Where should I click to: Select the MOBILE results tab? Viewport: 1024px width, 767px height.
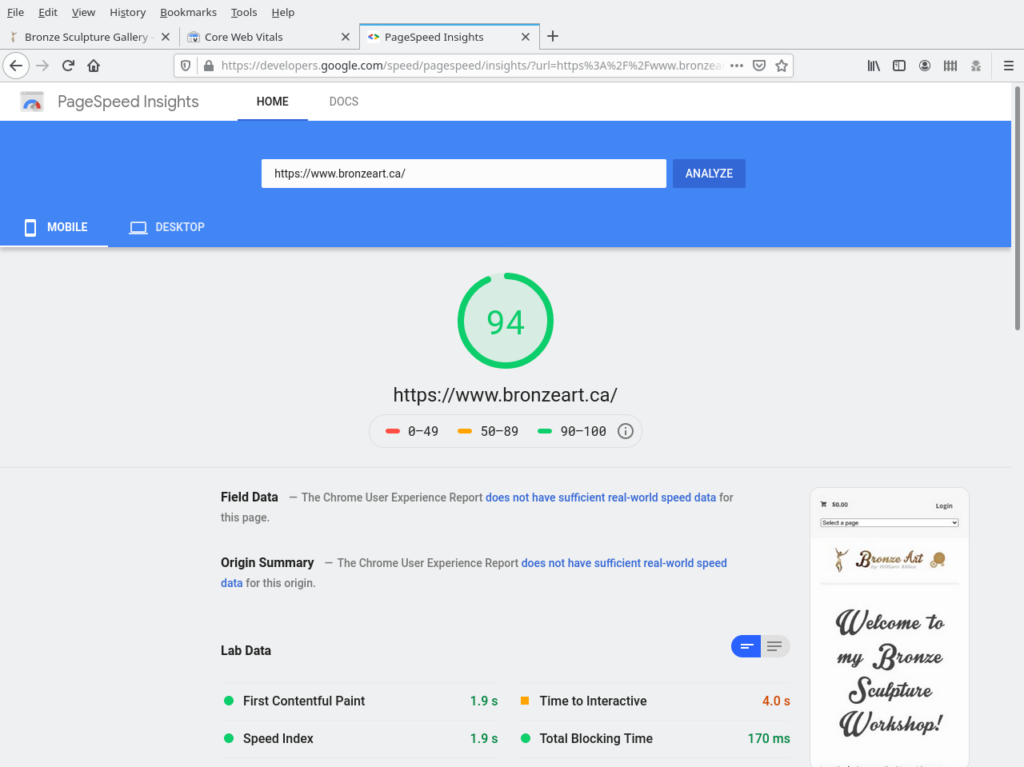pyautogui.click(x=55, y=227)
